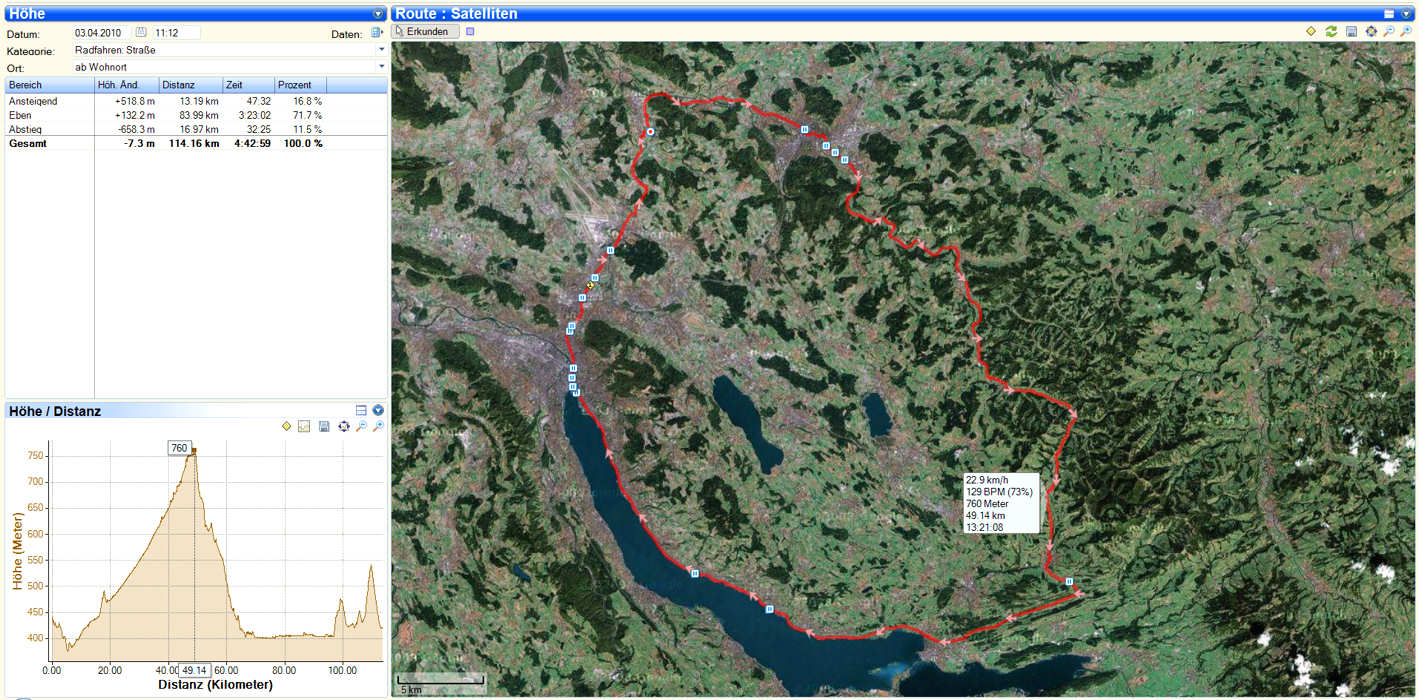Viewport: 1419px width, 700px height.
Task: Click yellow diamond icon in map toolbar
Action: 1311,31
